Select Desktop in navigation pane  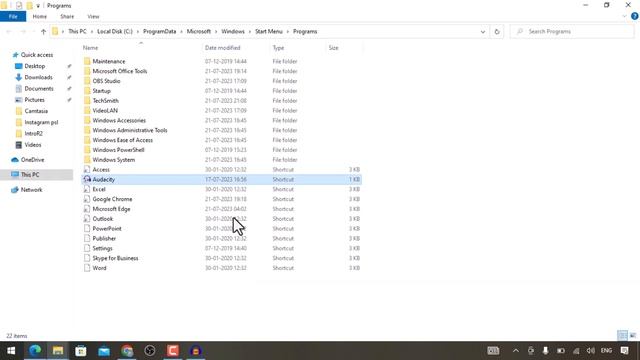tap(35, 66)
